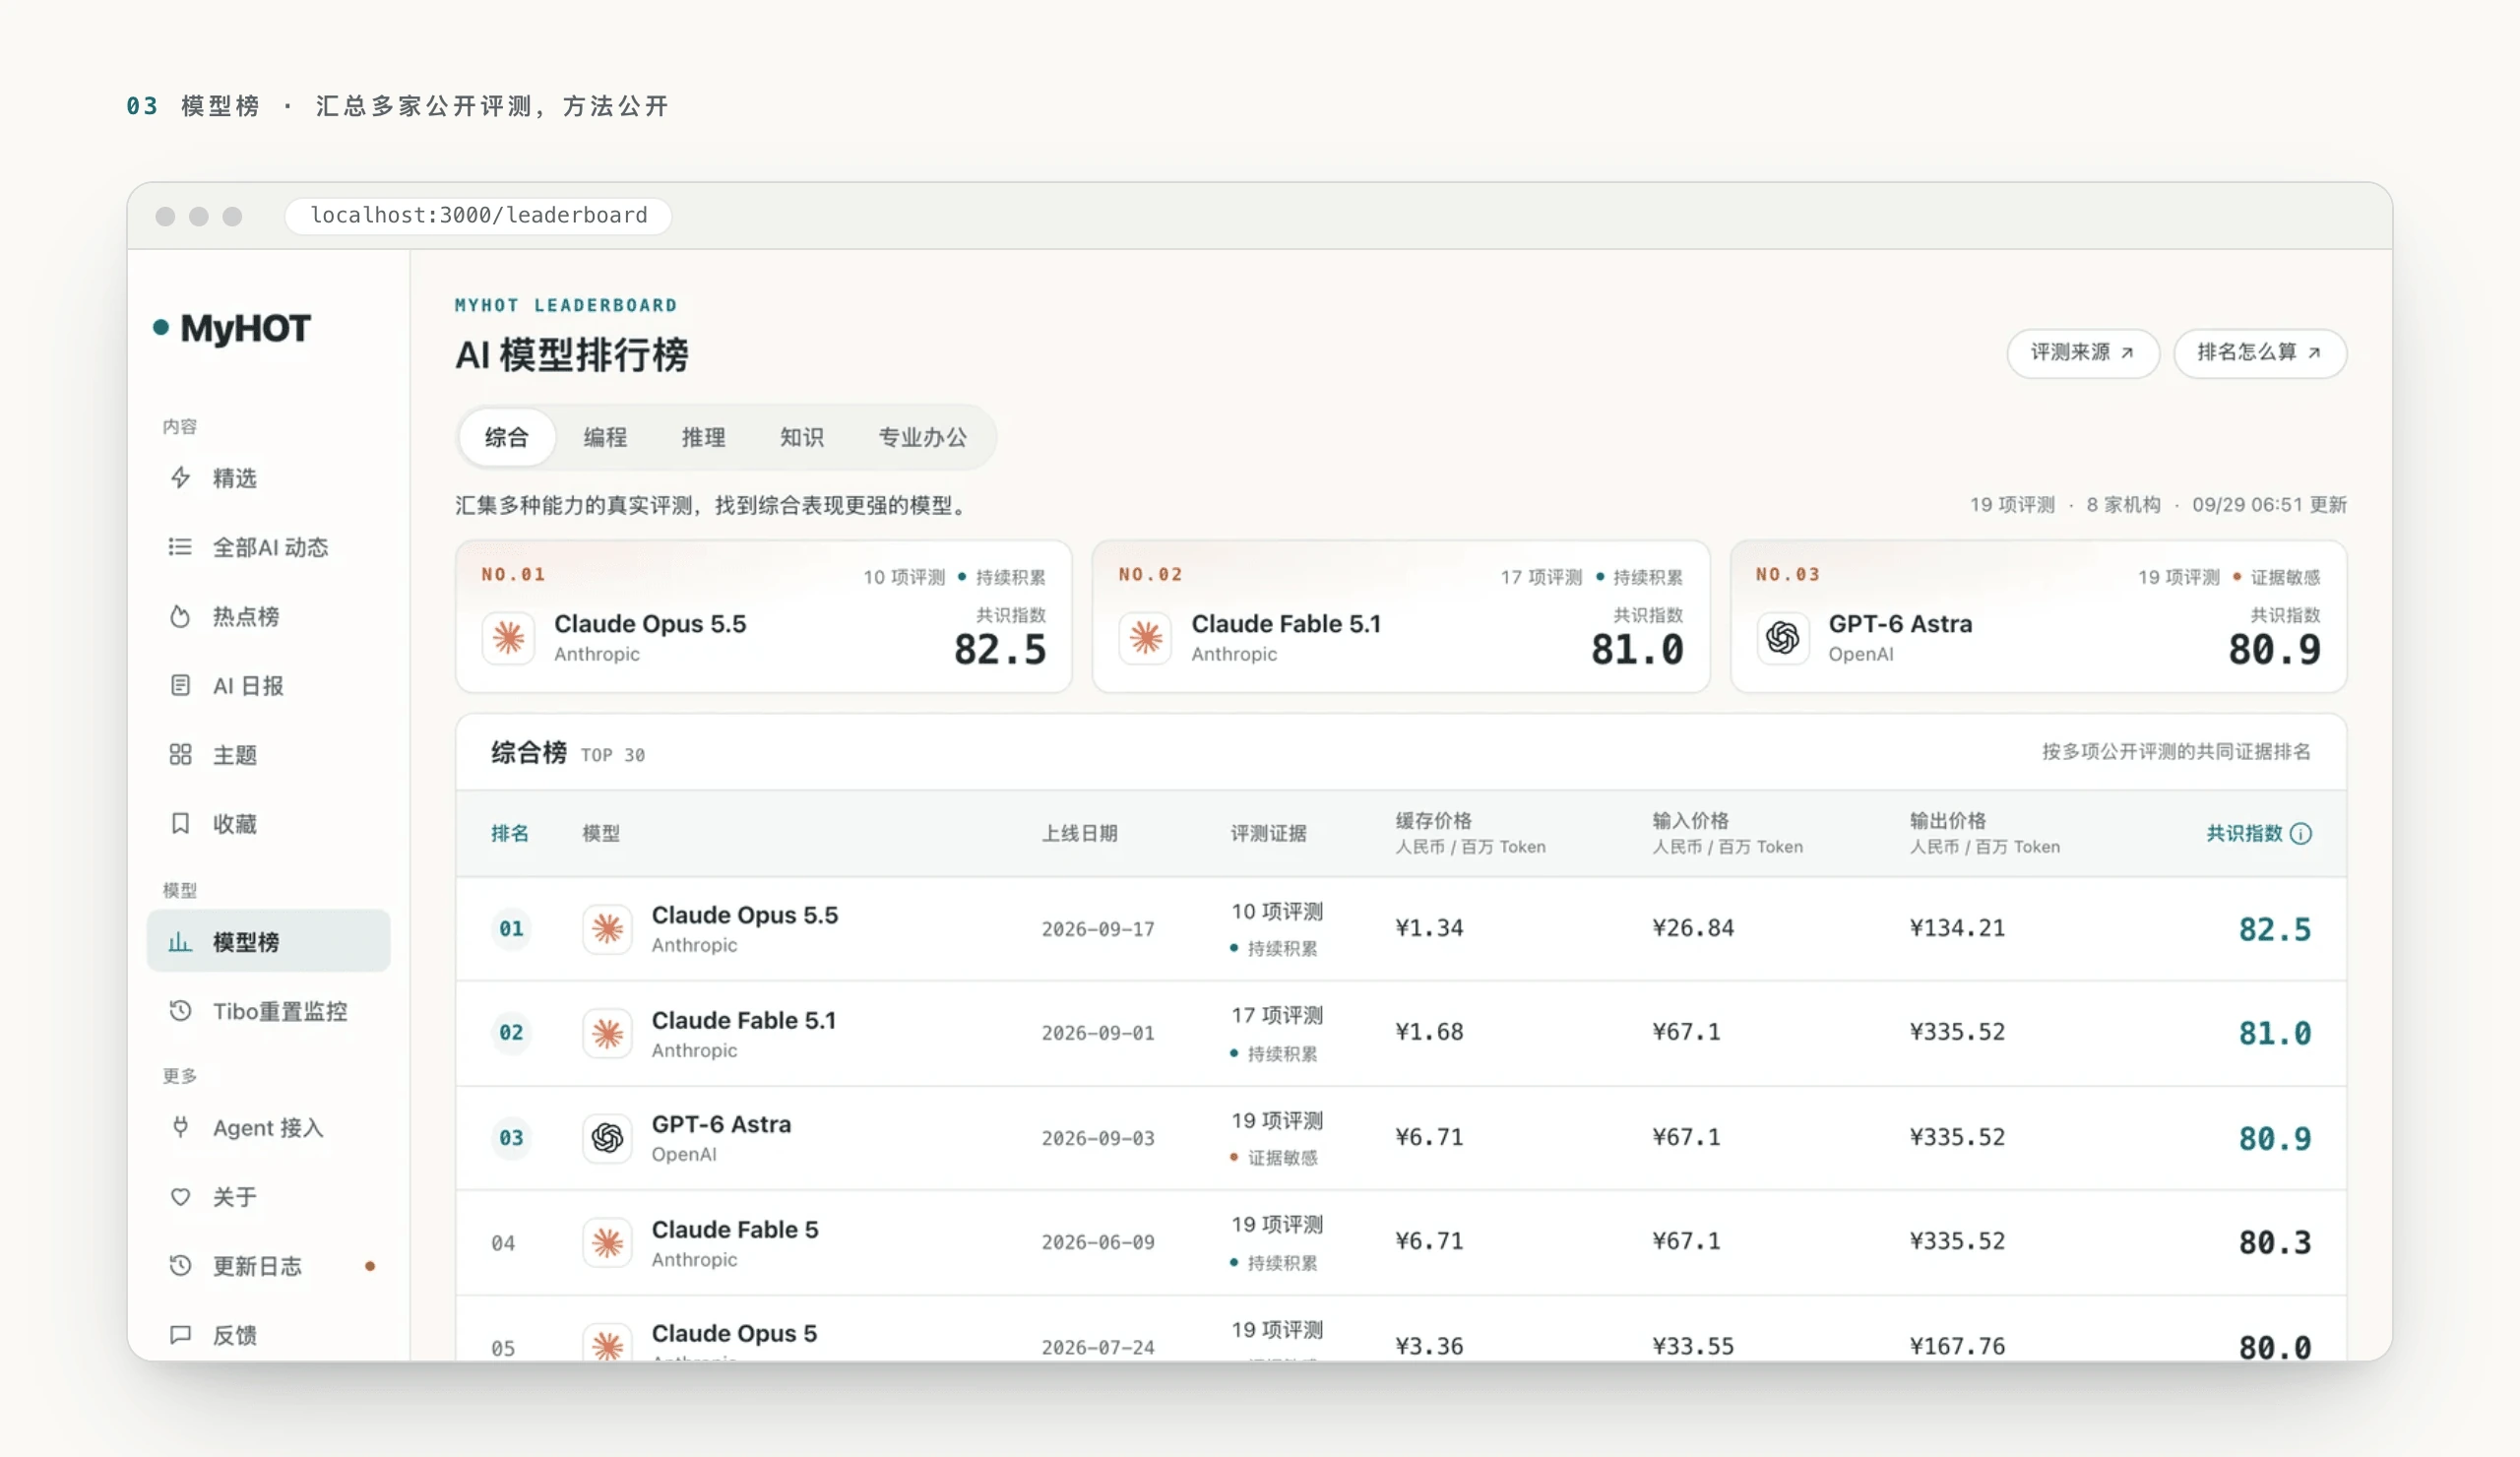Click the info icon next to 共识指数 header

tap(2301, 834)
